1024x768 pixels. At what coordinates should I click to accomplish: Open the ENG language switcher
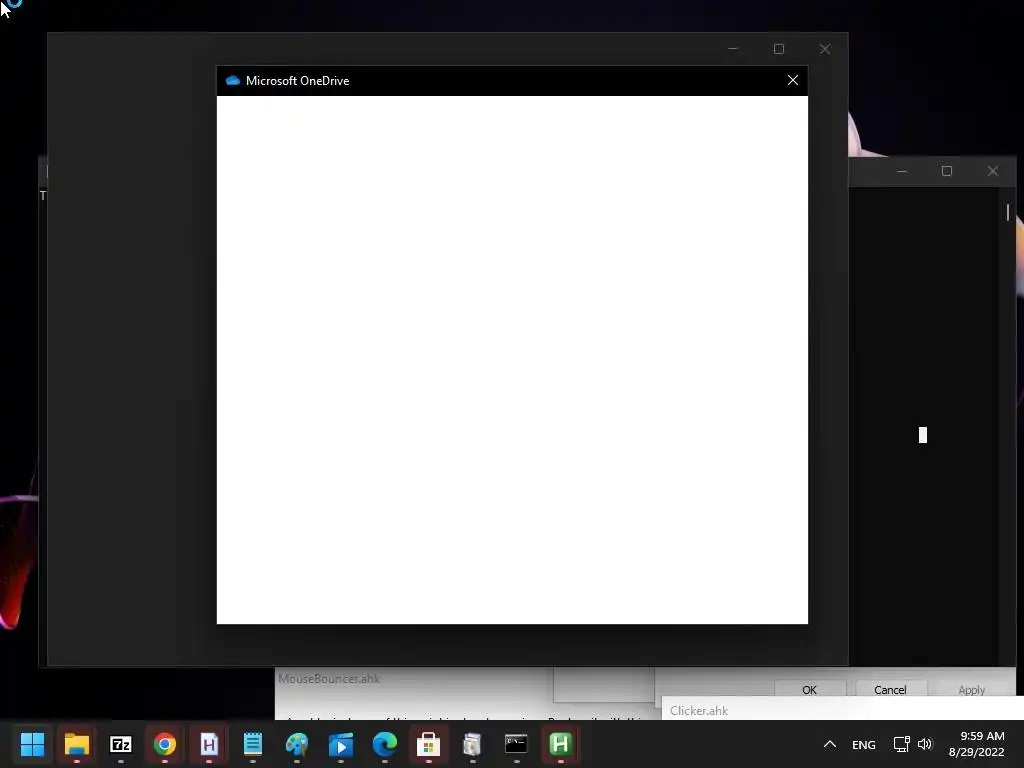pyautogui.click(x=863, y=744)
